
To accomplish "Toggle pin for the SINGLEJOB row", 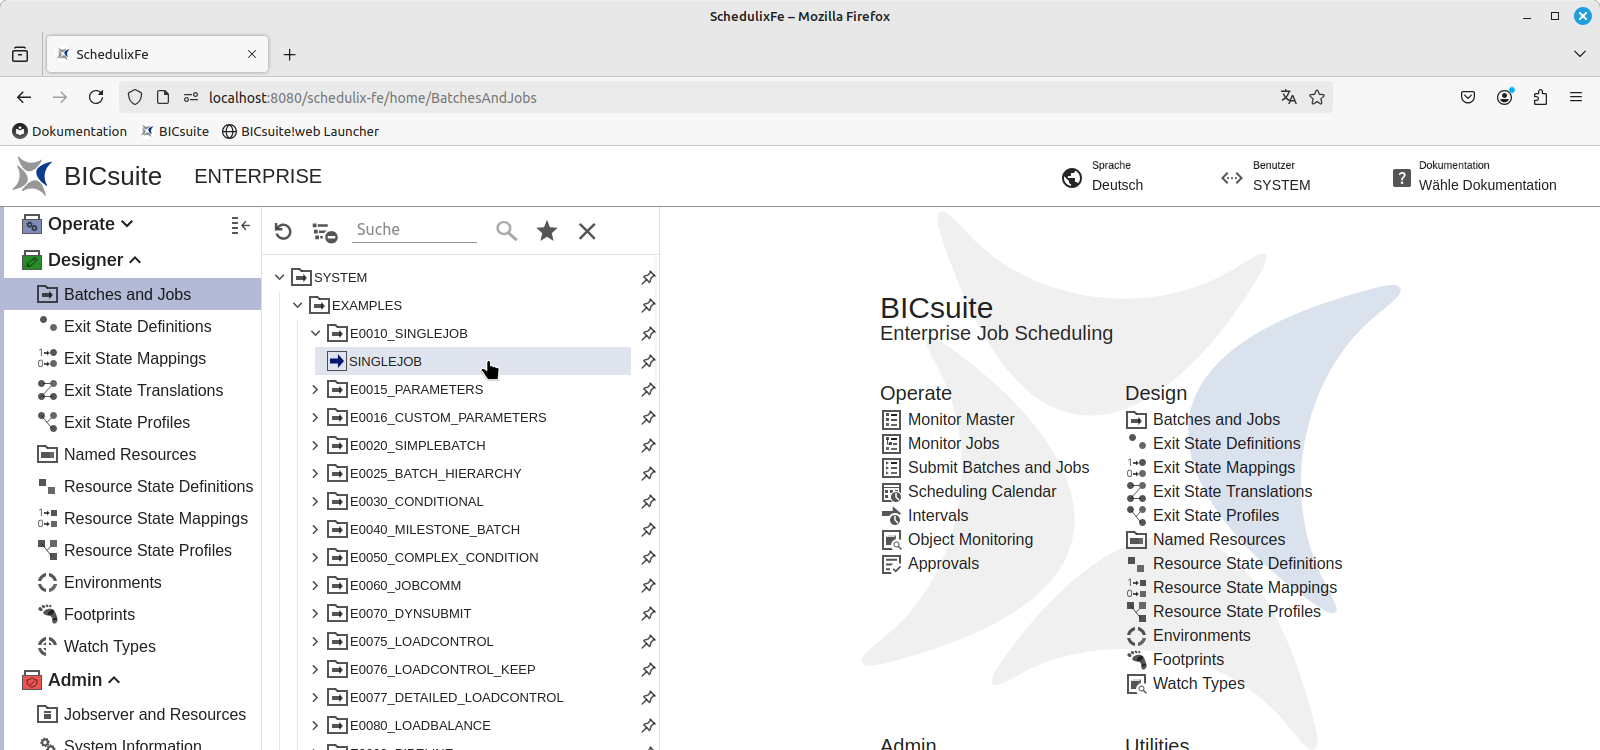I will pos(648,361).
